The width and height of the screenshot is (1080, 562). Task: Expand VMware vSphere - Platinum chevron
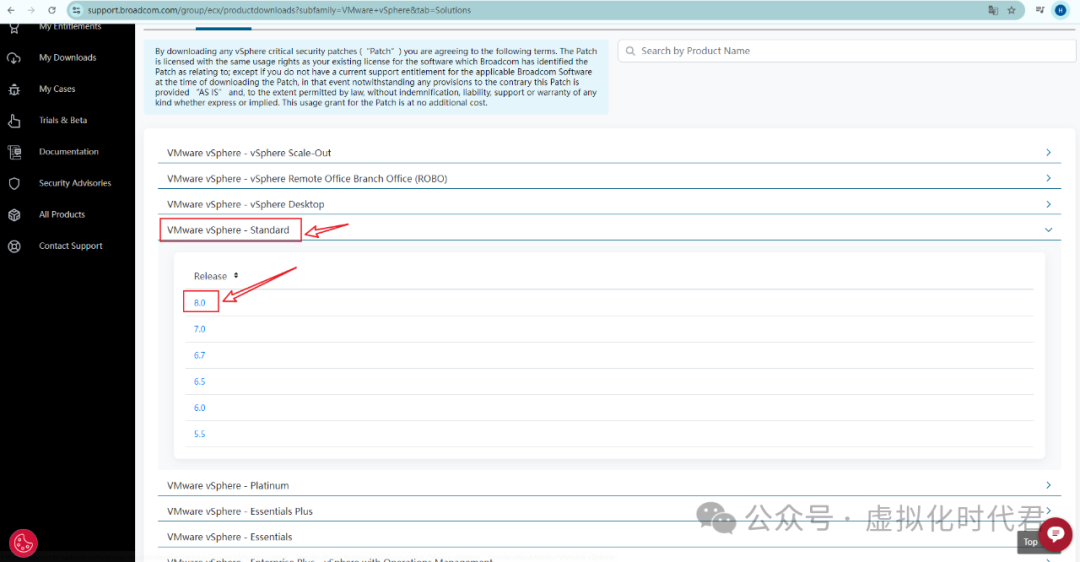1048,486
